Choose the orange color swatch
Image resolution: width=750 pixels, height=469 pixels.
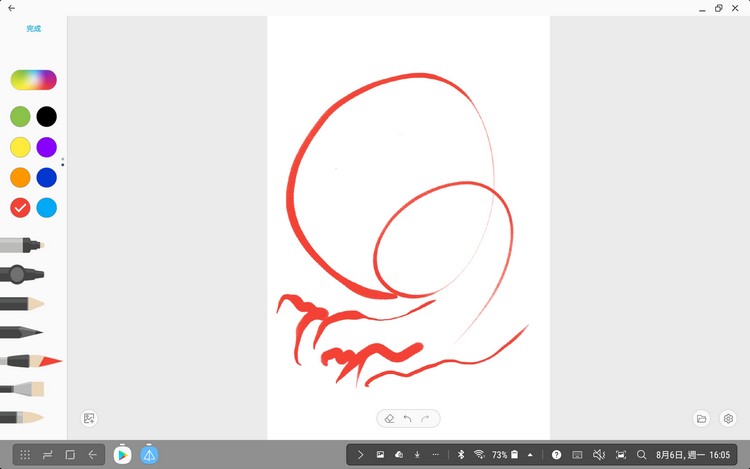20,177
